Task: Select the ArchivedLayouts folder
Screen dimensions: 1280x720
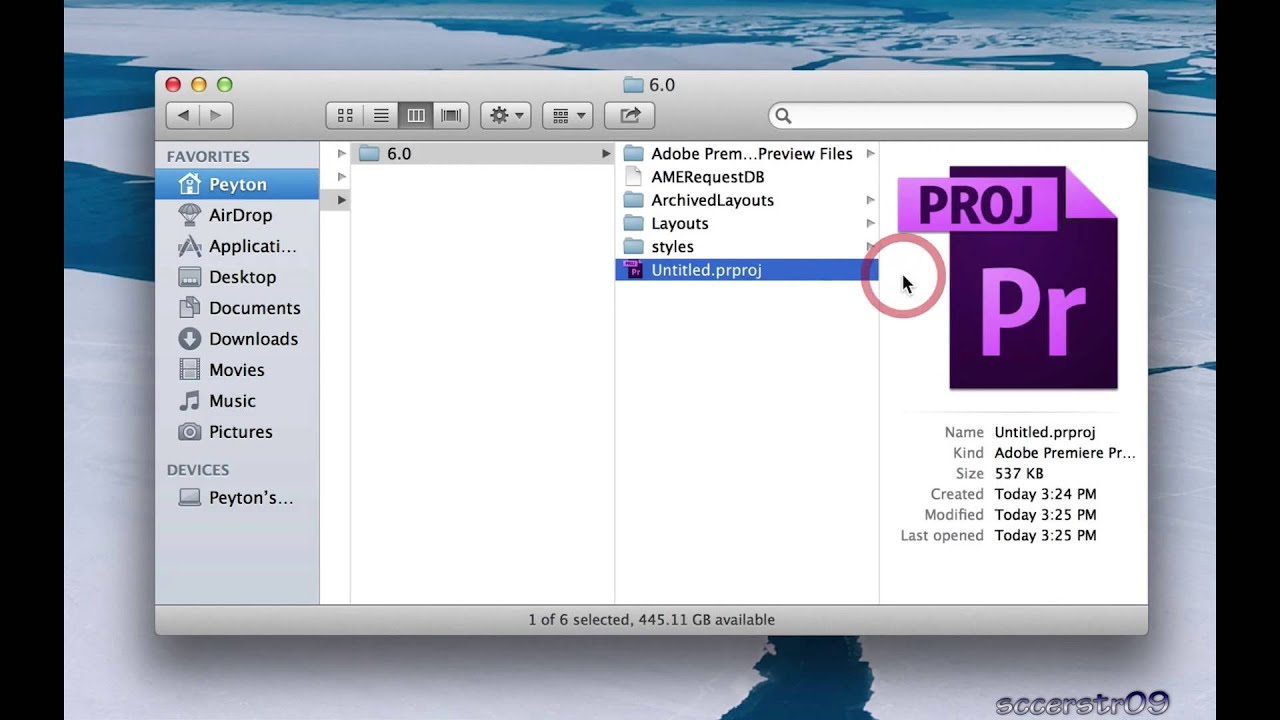Action: (x=747, y=200)
